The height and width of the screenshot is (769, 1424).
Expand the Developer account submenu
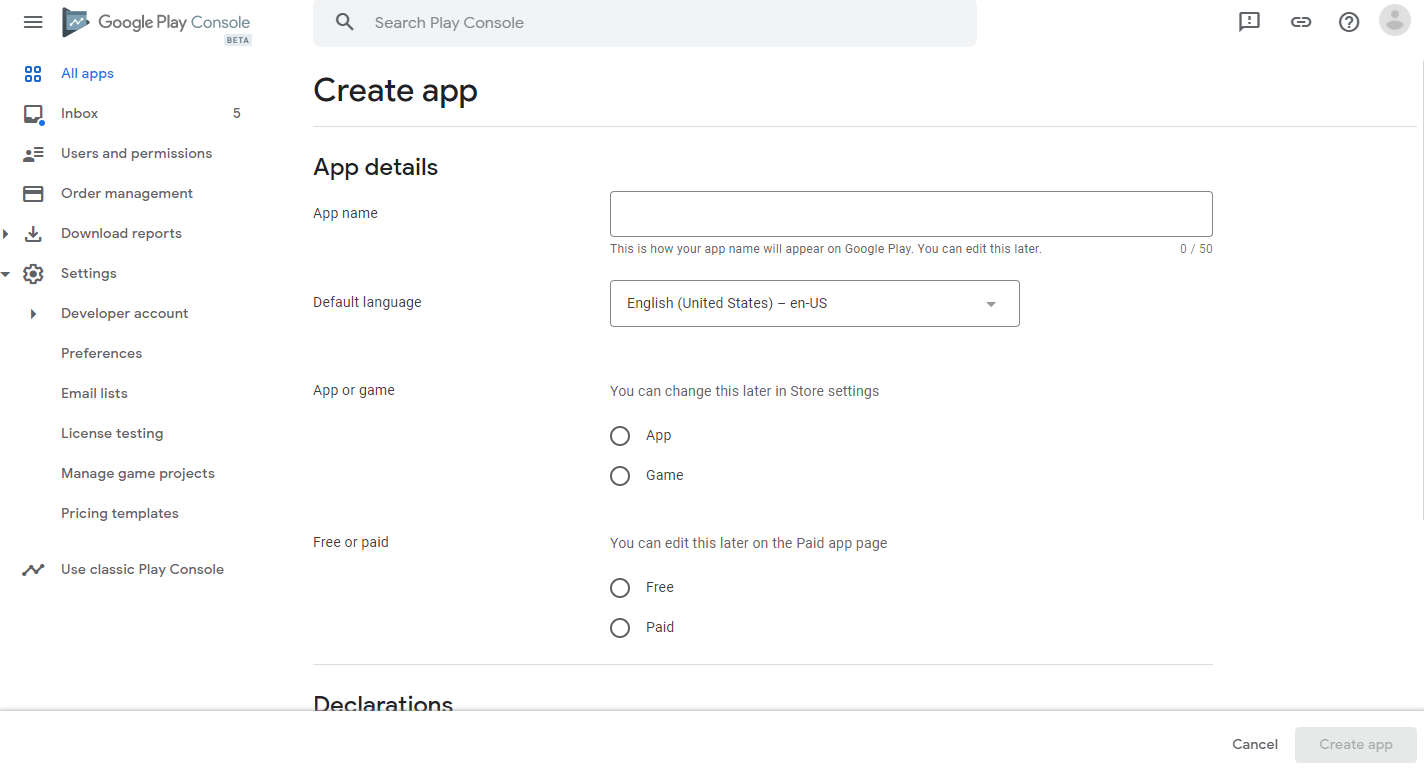33,314
